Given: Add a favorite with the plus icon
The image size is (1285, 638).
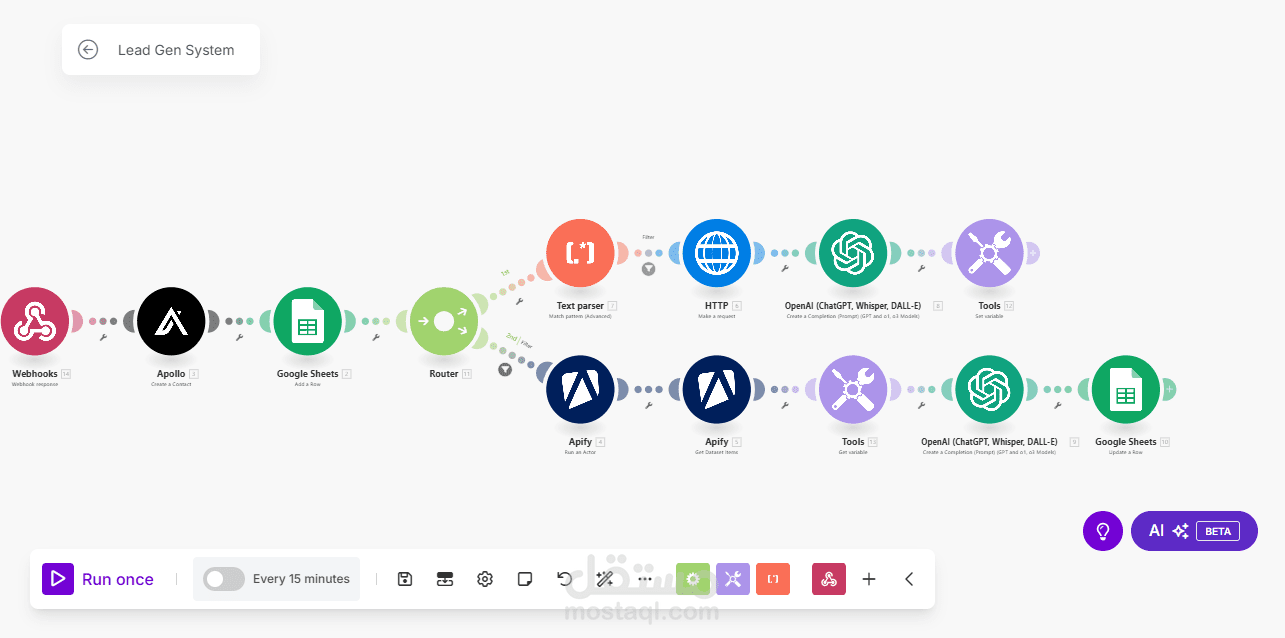Looking at the screenshot, I should coord(869,579).
